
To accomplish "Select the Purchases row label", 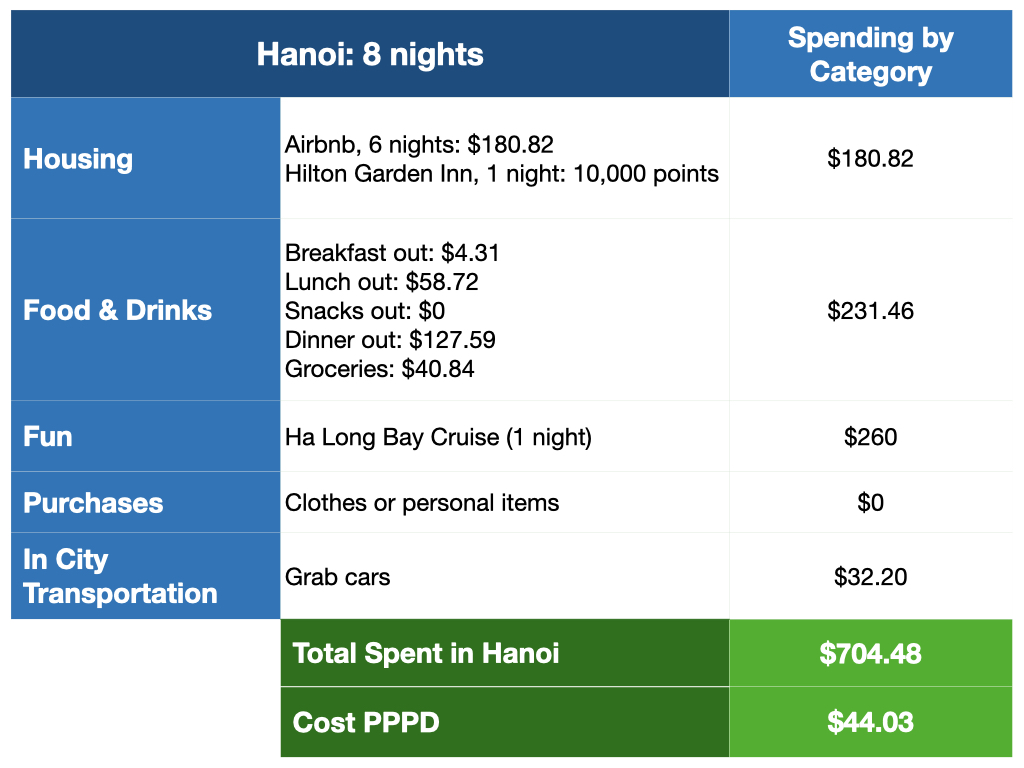I will 93,502.
